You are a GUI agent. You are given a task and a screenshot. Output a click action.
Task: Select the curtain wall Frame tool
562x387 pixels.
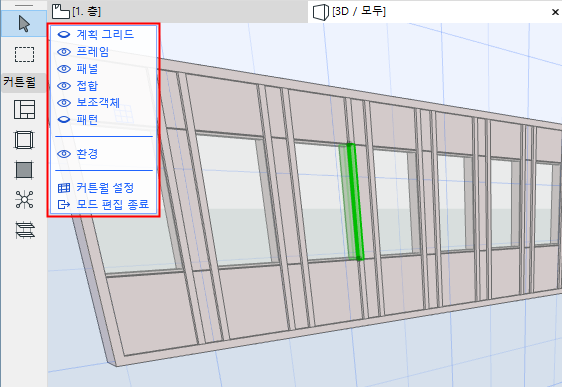coord(24,140)
